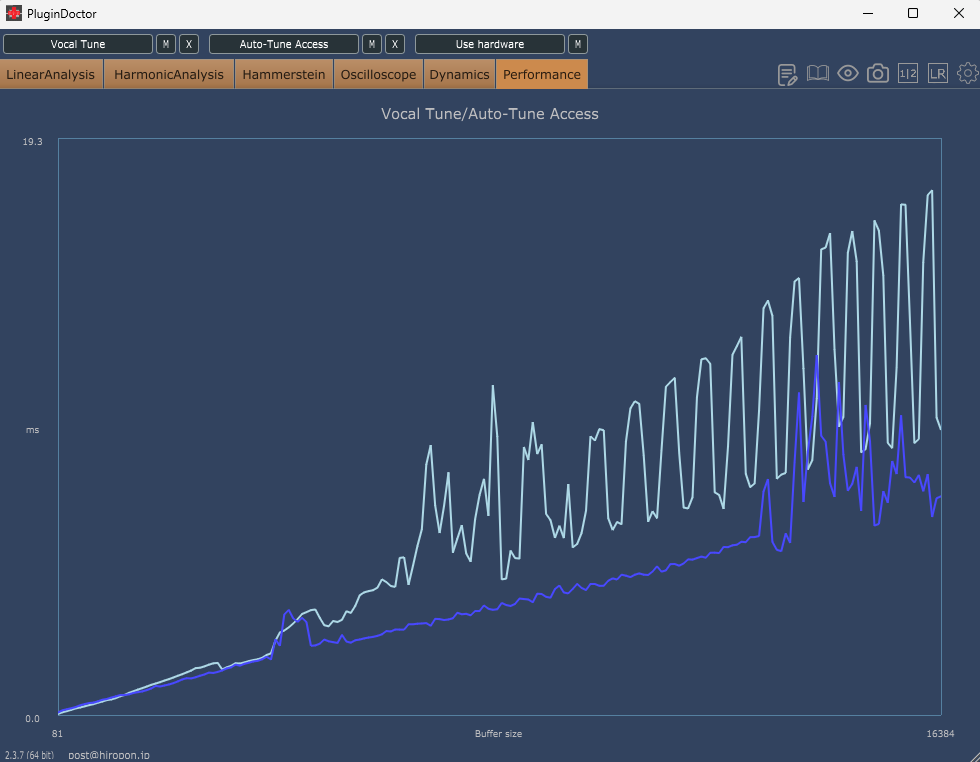Viewport: 980px width, 762px height.
Task: Click the PluginDoctor app icon
Action: 13,13
